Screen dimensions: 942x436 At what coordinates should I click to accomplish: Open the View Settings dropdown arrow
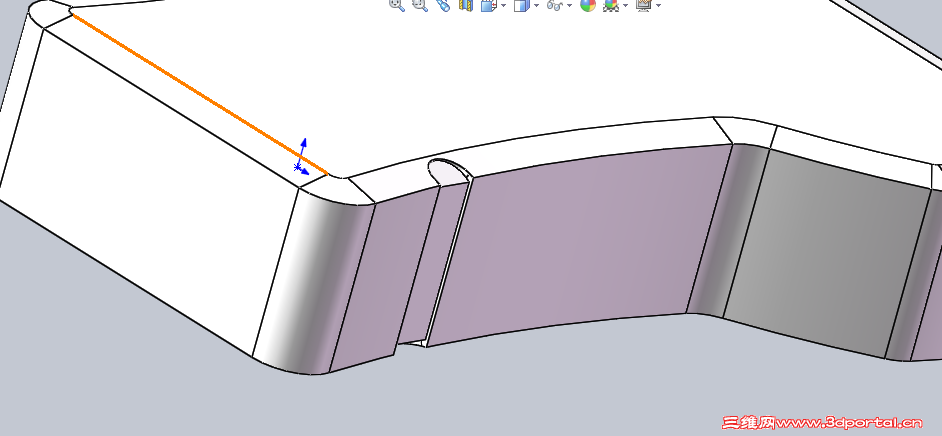click(x=658, y=5)
